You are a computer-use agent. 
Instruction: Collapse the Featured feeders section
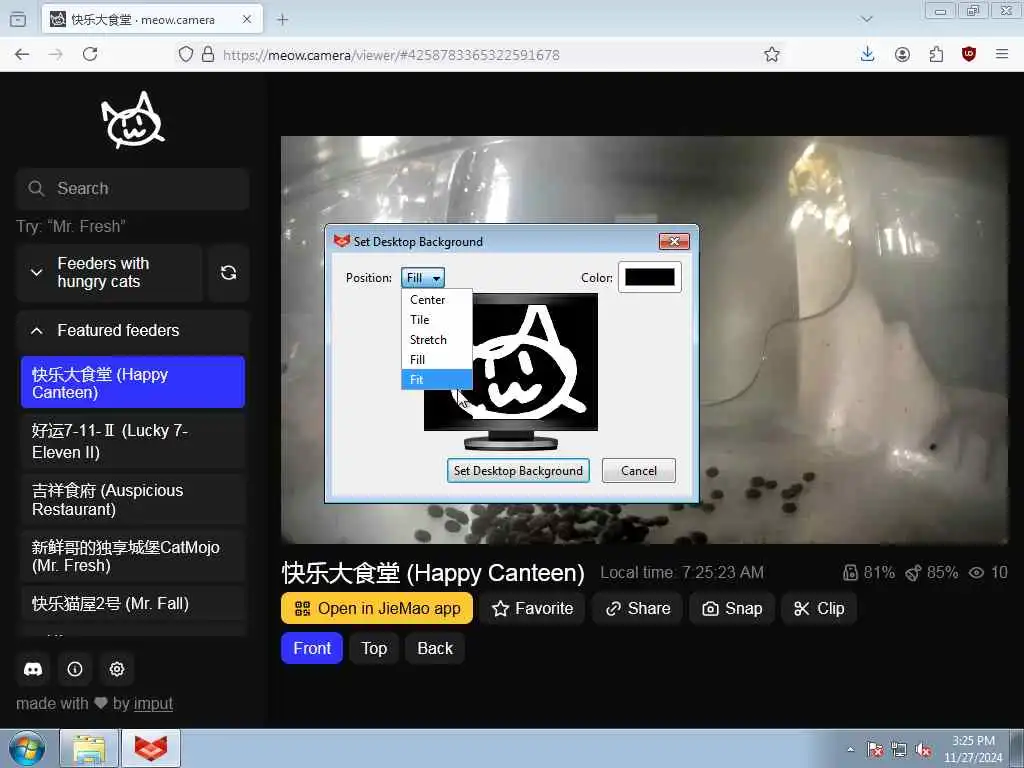(x=133, y=330)
